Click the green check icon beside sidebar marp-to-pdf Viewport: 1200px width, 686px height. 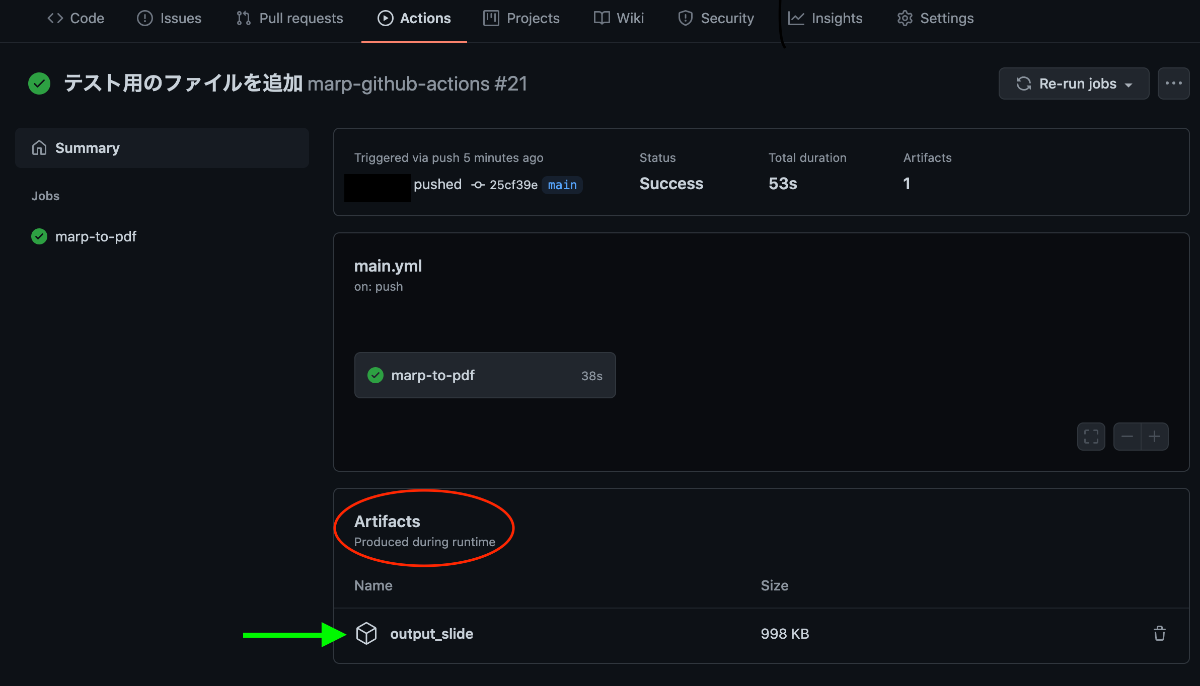pos(39,237)
